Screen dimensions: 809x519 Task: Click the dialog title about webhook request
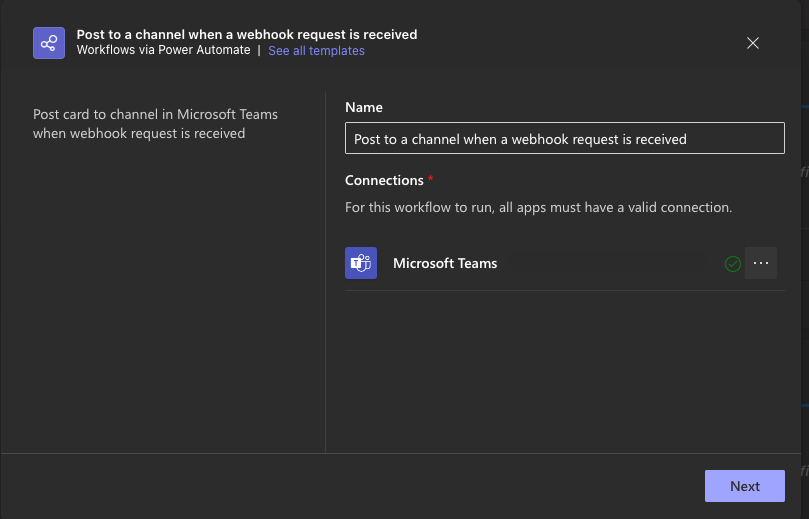[x=247, y=34]
